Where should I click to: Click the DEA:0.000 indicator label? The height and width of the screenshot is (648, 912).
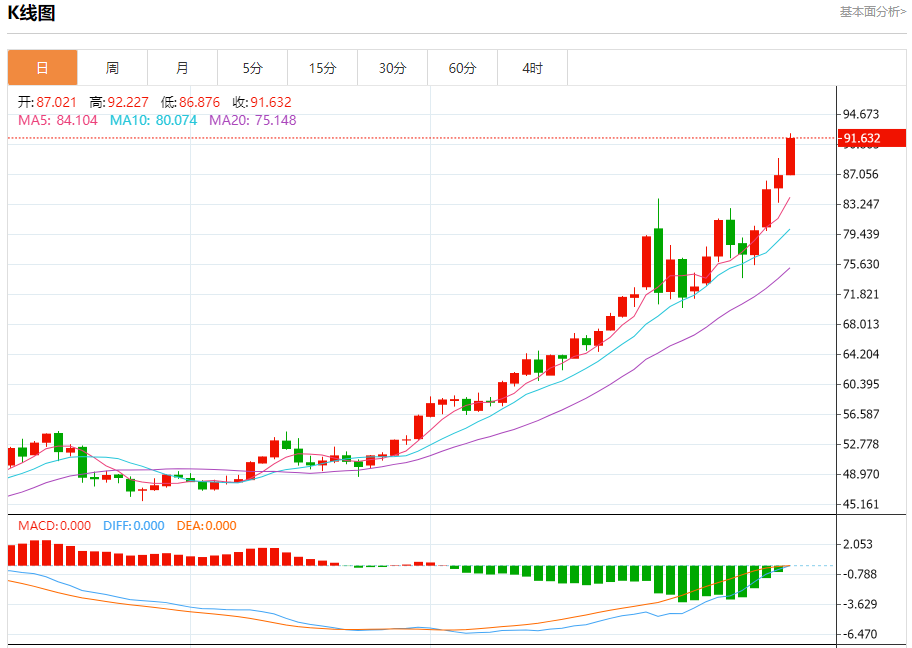206,525
